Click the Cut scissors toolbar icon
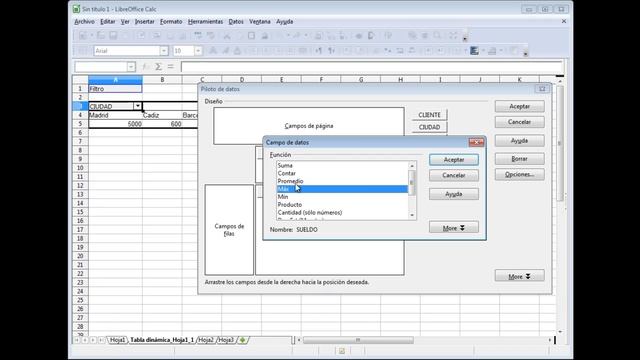Screen dimensions: 640x360 (x=227, y=36)
